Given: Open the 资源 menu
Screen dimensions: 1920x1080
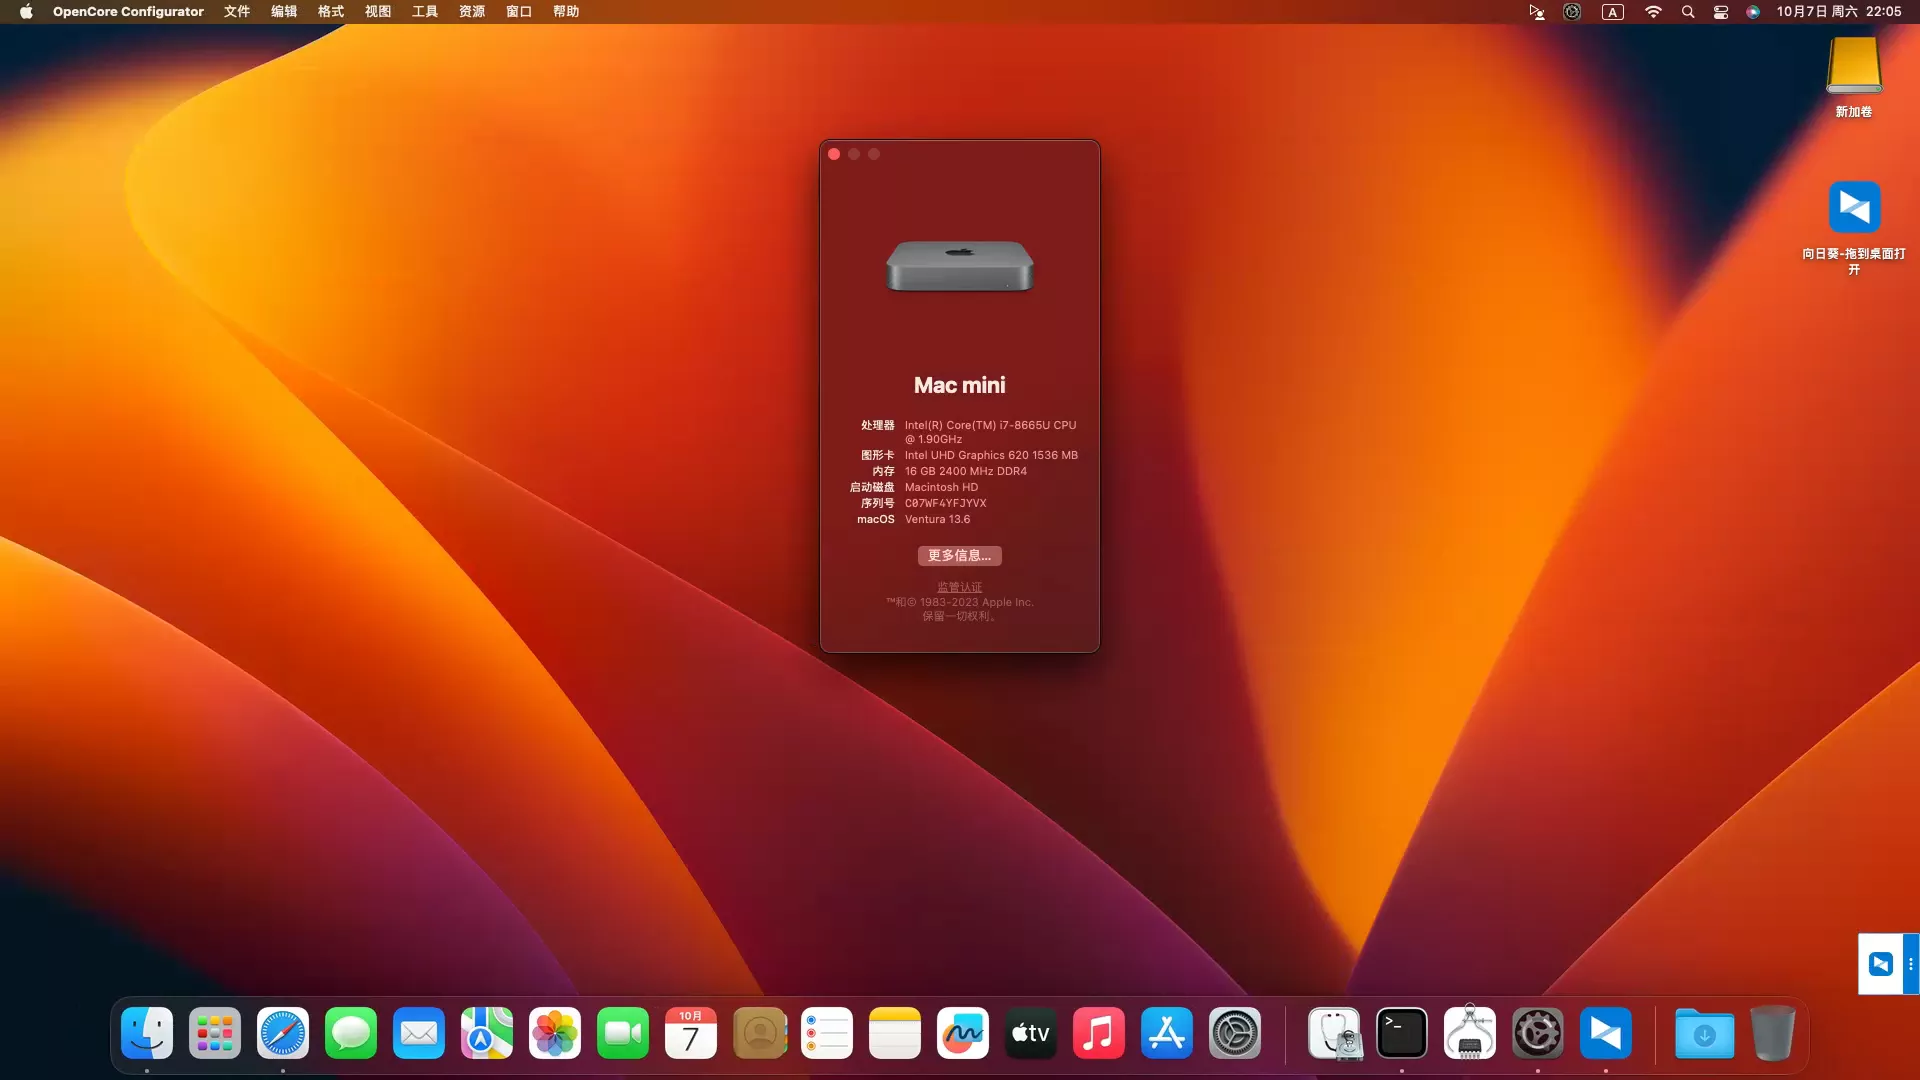Looking at the screenshot, I should (x=472, y=12).
